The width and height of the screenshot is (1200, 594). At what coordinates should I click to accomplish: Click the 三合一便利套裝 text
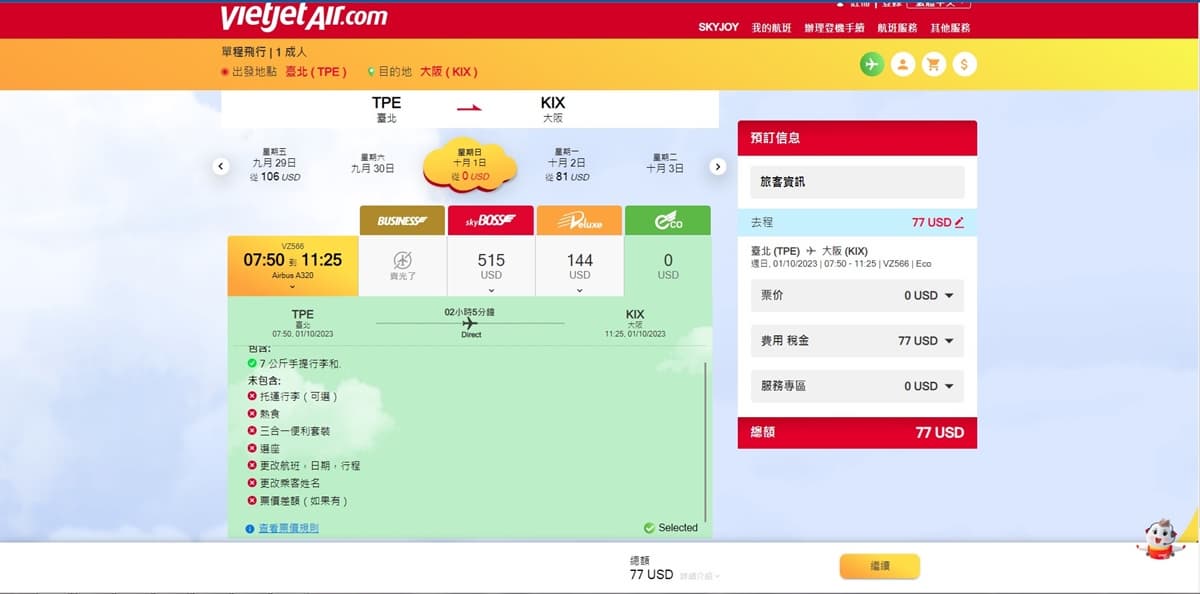coord(295,431)
